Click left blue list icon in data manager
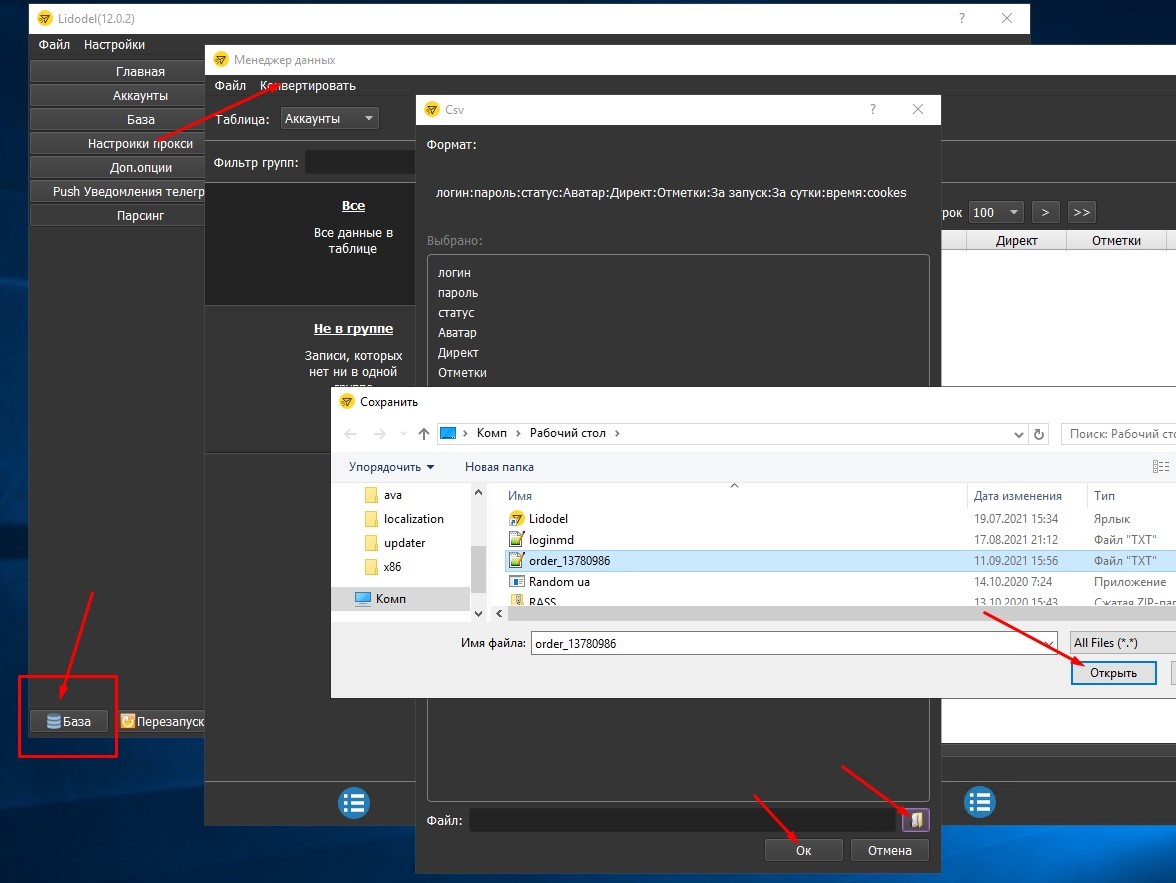 point(354,803)
